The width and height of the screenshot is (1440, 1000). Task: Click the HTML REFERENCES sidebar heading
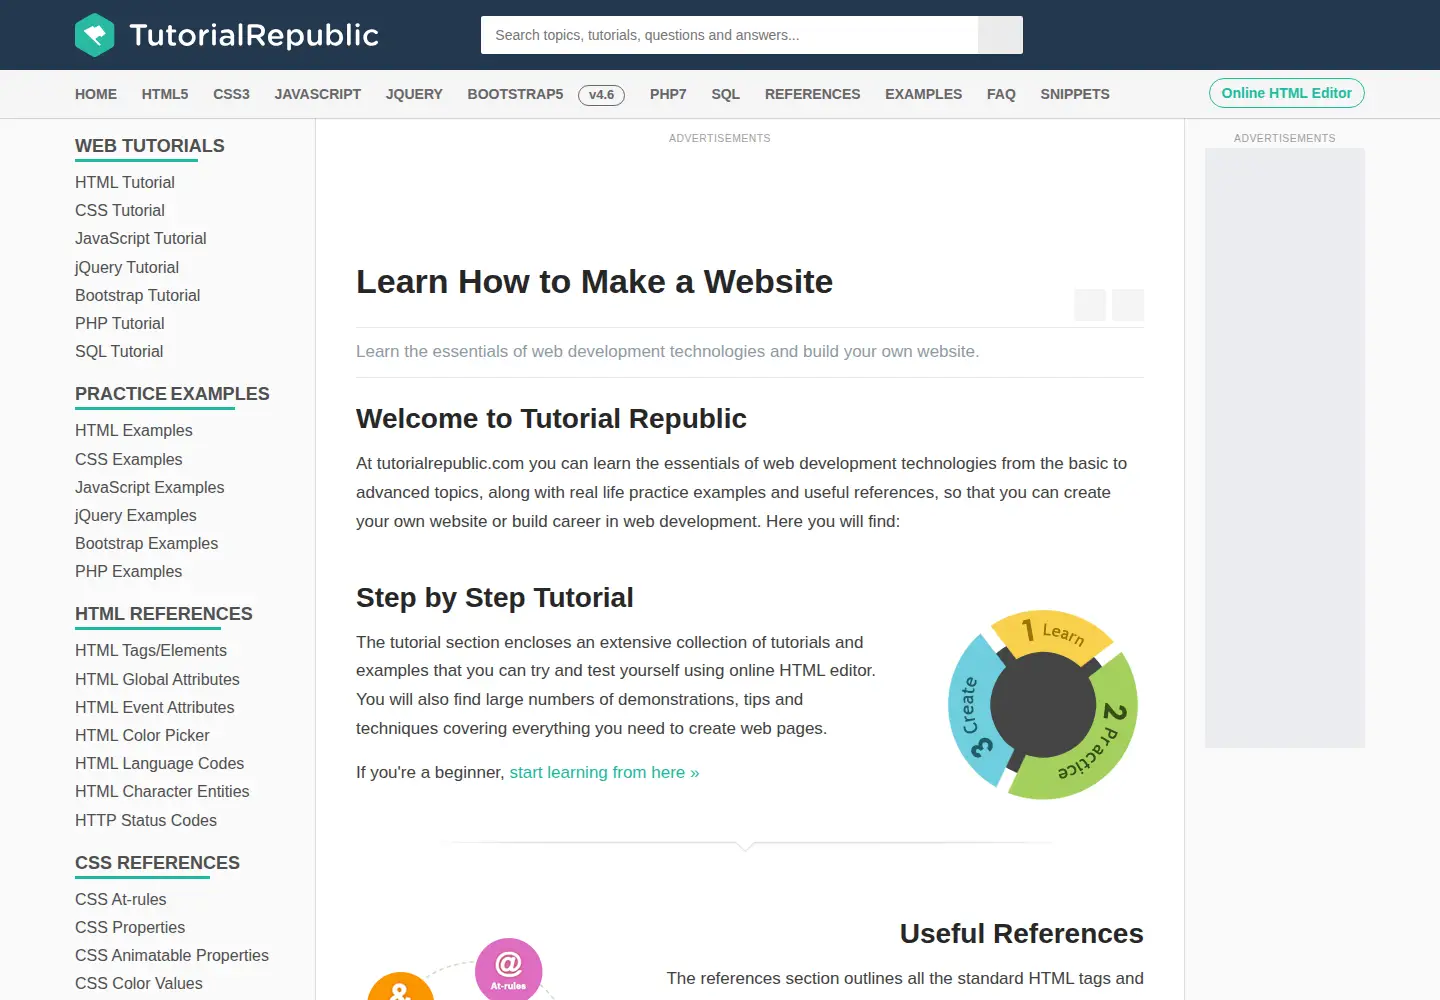pyautogui.click(x=164, y=614)
